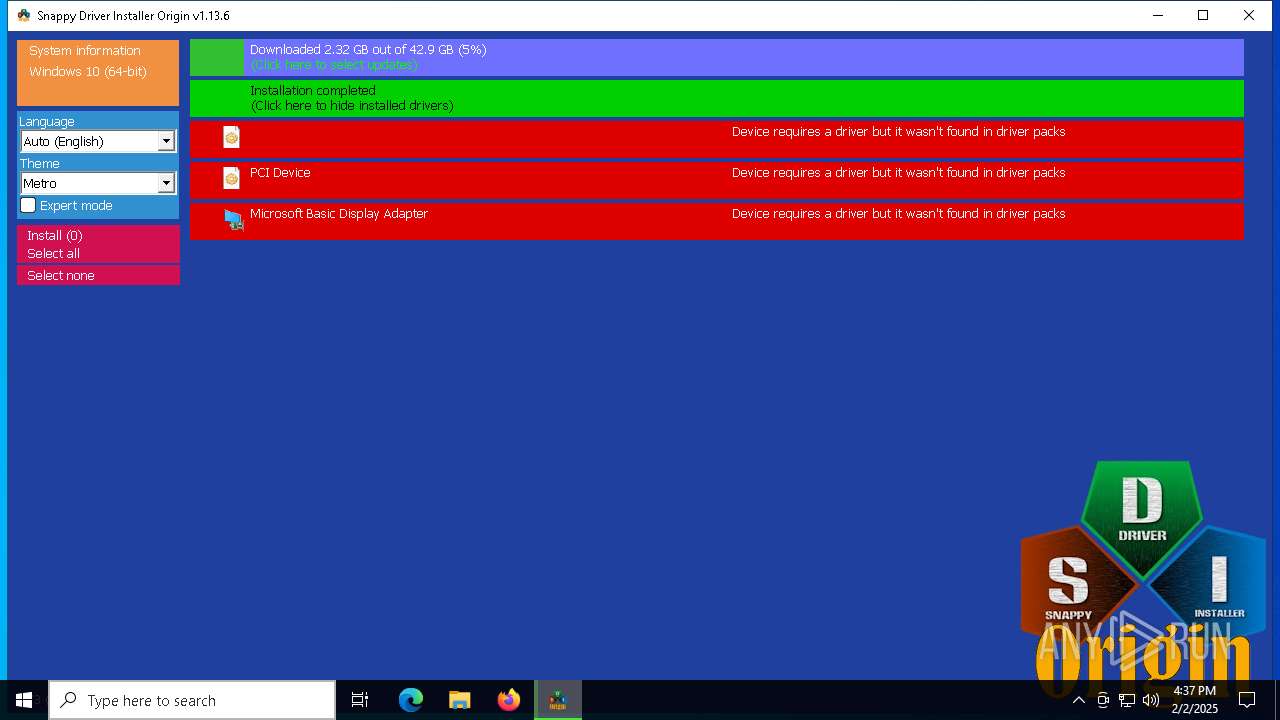Click the app icon in the title bar
The image size is (1280, 720).
(x=24, y=15)
